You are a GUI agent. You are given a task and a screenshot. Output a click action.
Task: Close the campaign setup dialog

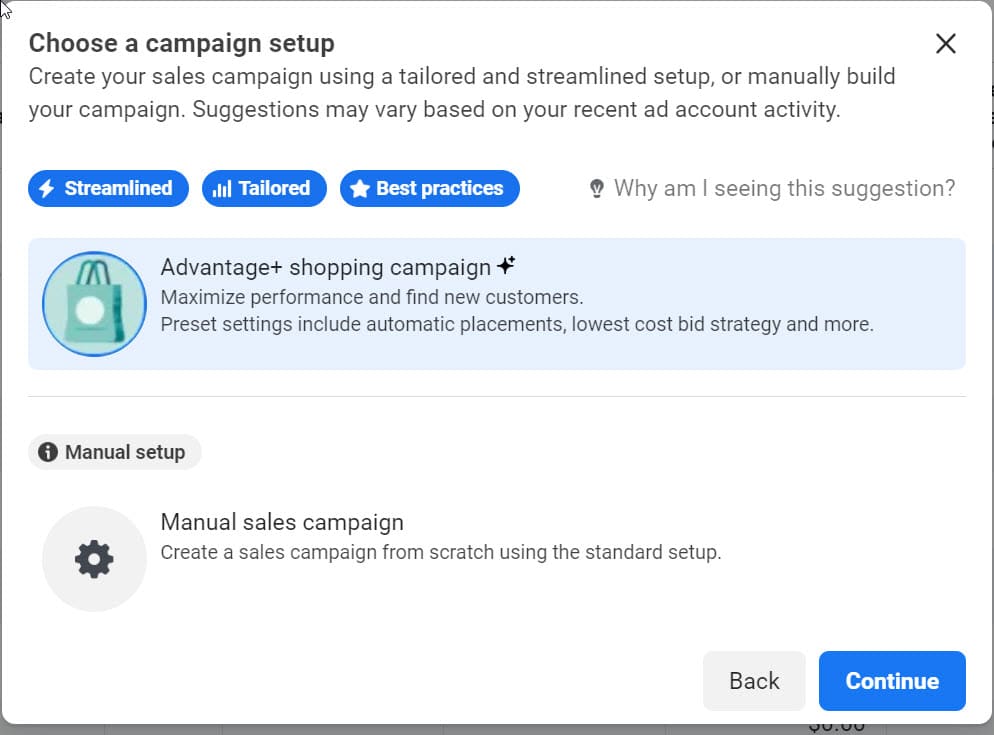tap(945, 44)
